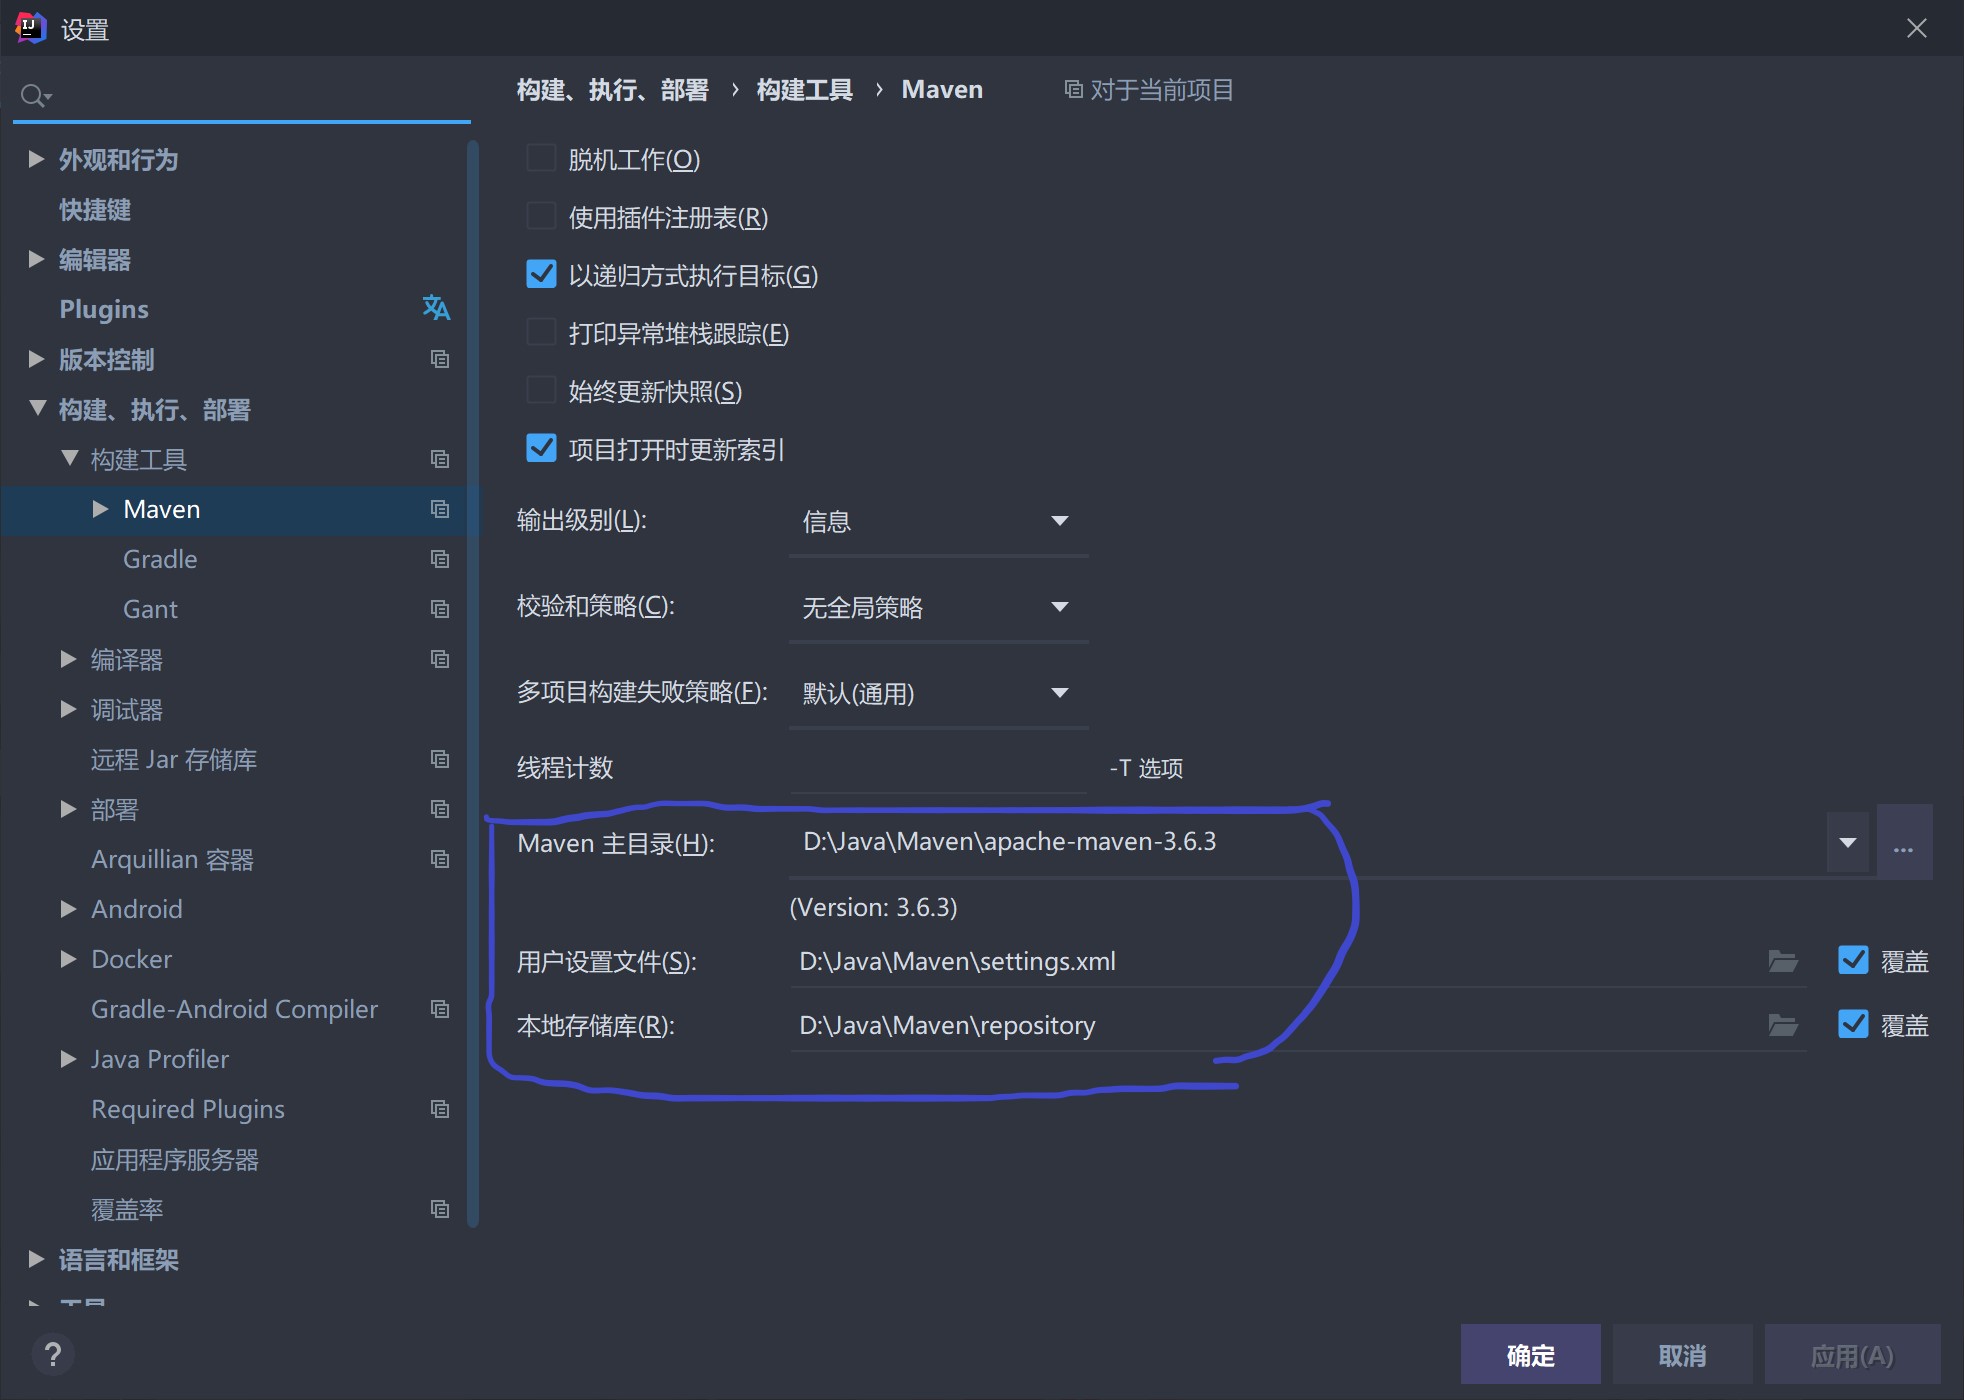Screen dimensions: 1964x1400
Task: Close the 设置 dialog window
Action: click(x=1916, y=28)
